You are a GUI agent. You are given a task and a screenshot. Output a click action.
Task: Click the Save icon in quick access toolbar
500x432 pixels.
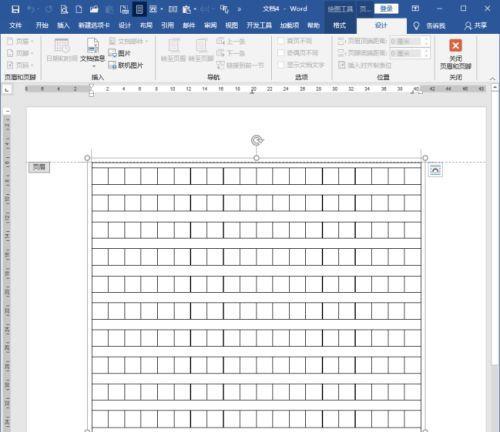15,9
